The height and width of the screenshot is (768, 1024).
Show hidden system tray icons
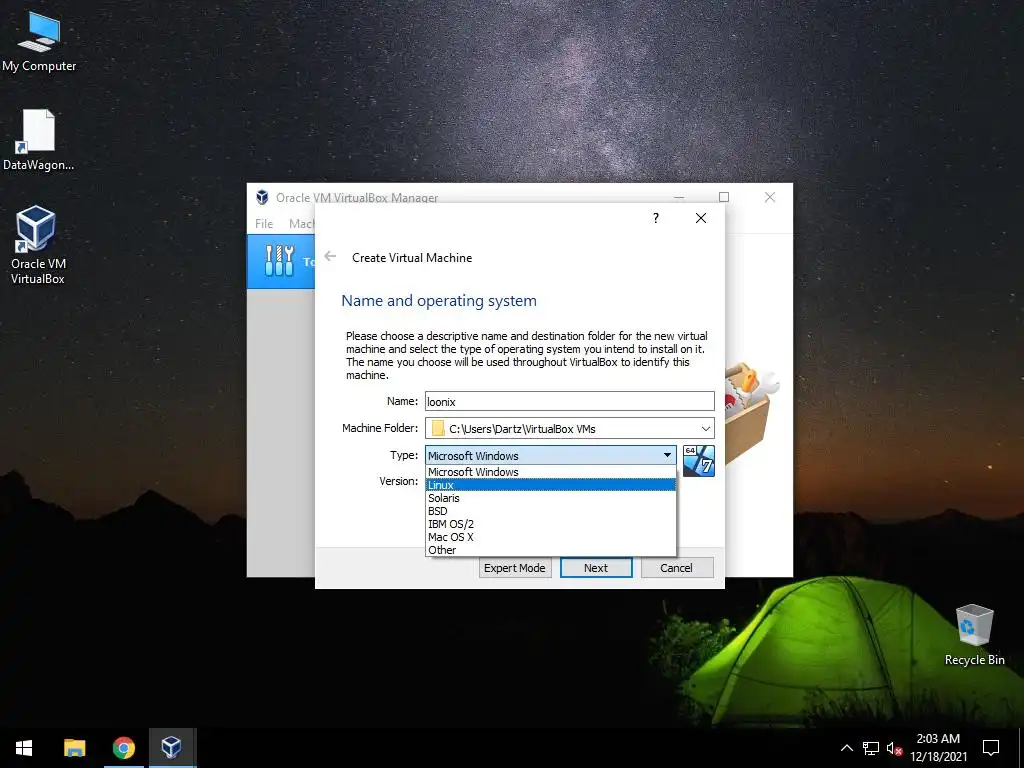(846, 748)
